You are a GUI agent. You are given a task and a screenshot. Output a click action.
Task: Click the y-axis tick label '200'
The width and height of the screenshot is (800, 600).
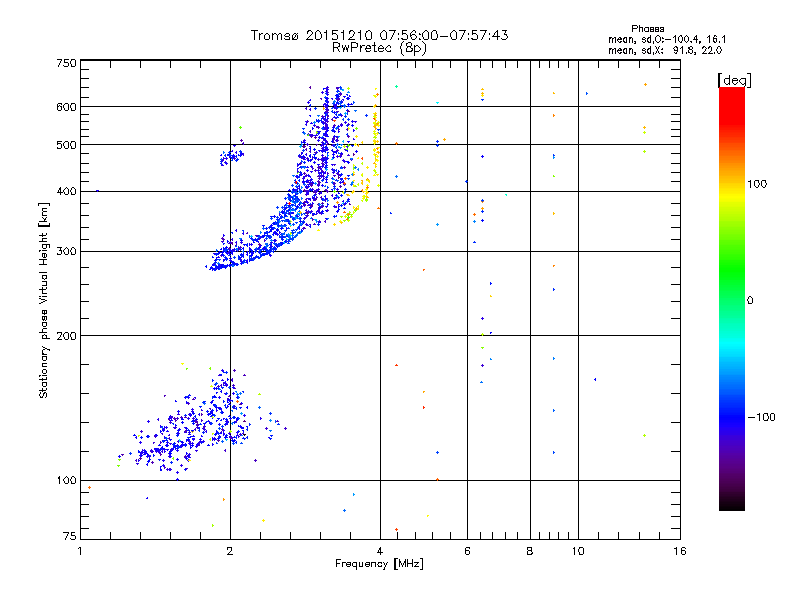pos(66,336)
